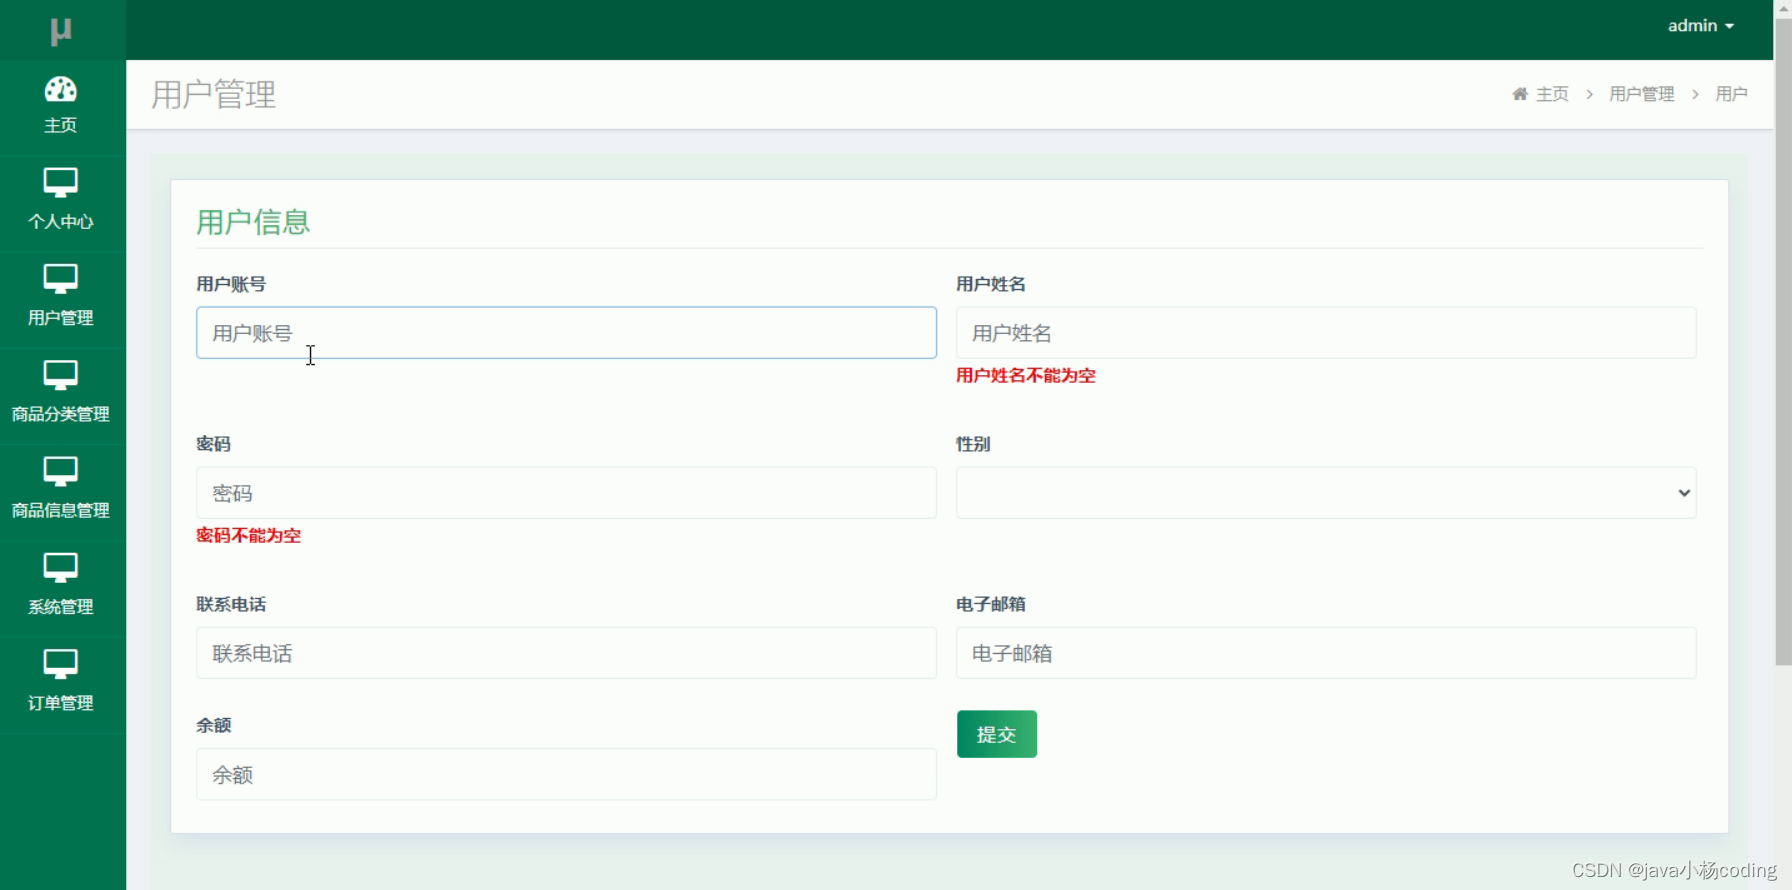Click the 联系电话 field label
The height and width of the screenshot is (890, 1792).
tap(231, 604)
